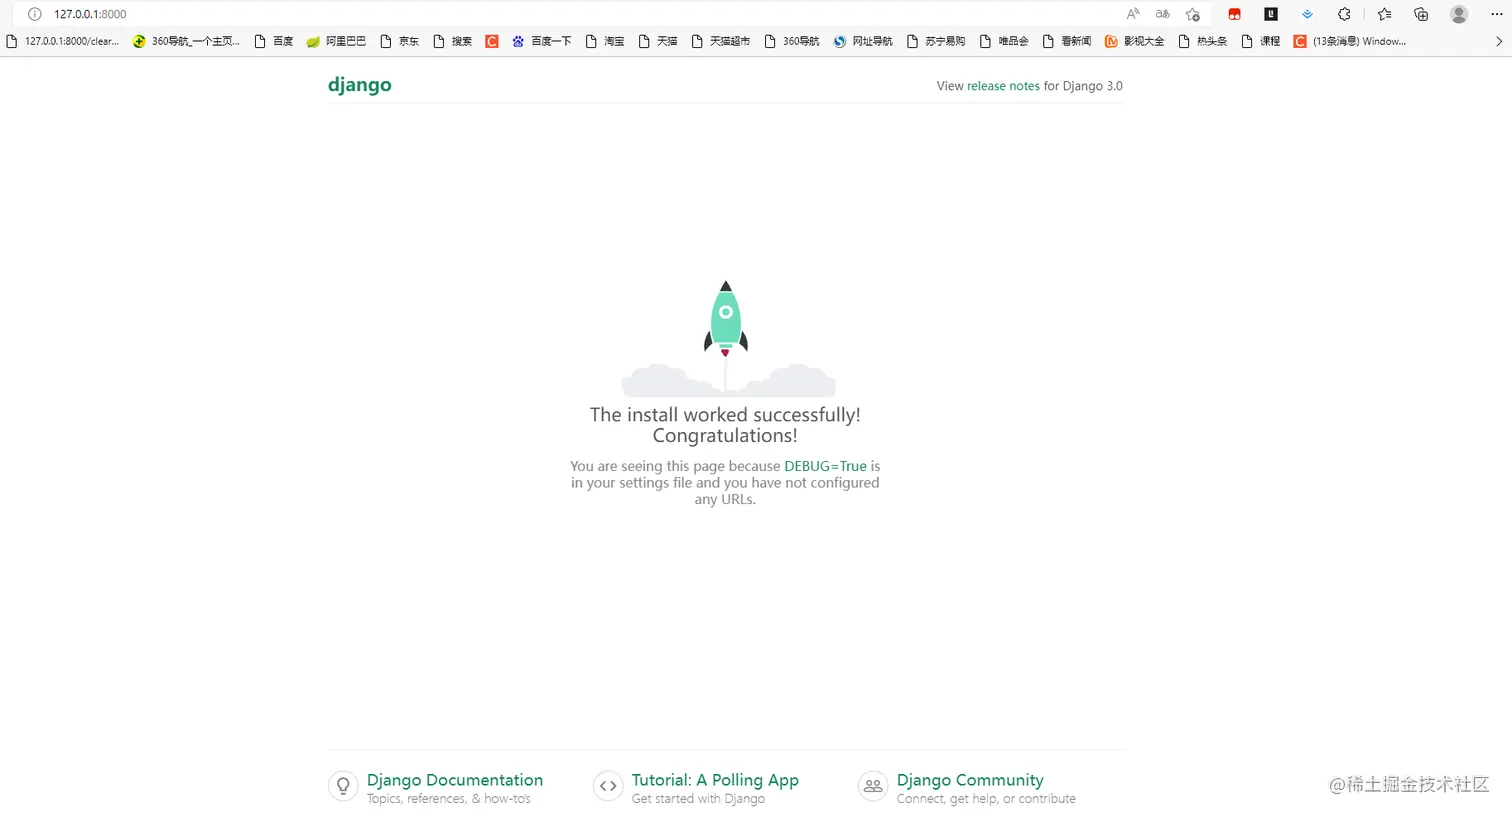The height and width of the screenshot is (817, 1512).
Task: Open the 影视大全 bookmark
Action: [x=1134, y=41]
